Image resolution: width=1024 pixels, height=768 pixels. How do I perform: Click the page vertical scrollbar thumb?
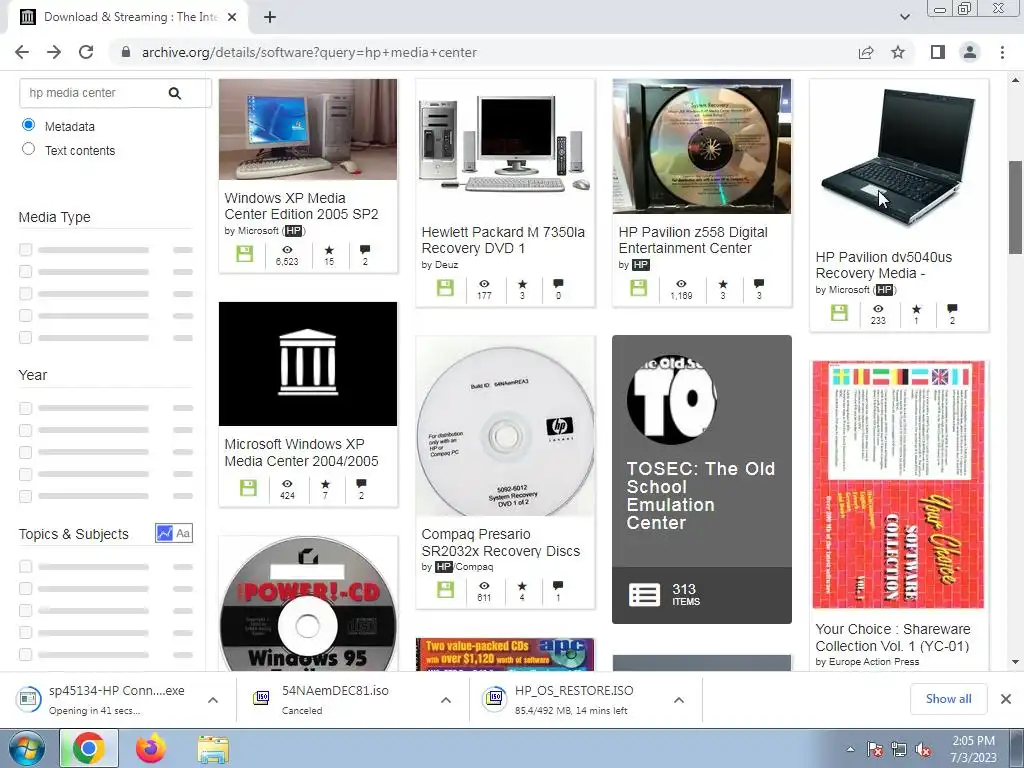coord(1015,207)
